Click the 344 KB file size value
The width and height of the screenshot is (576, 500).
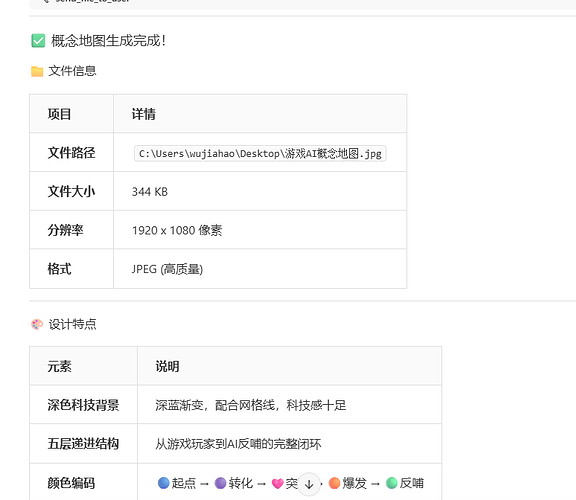coord(150,192)
